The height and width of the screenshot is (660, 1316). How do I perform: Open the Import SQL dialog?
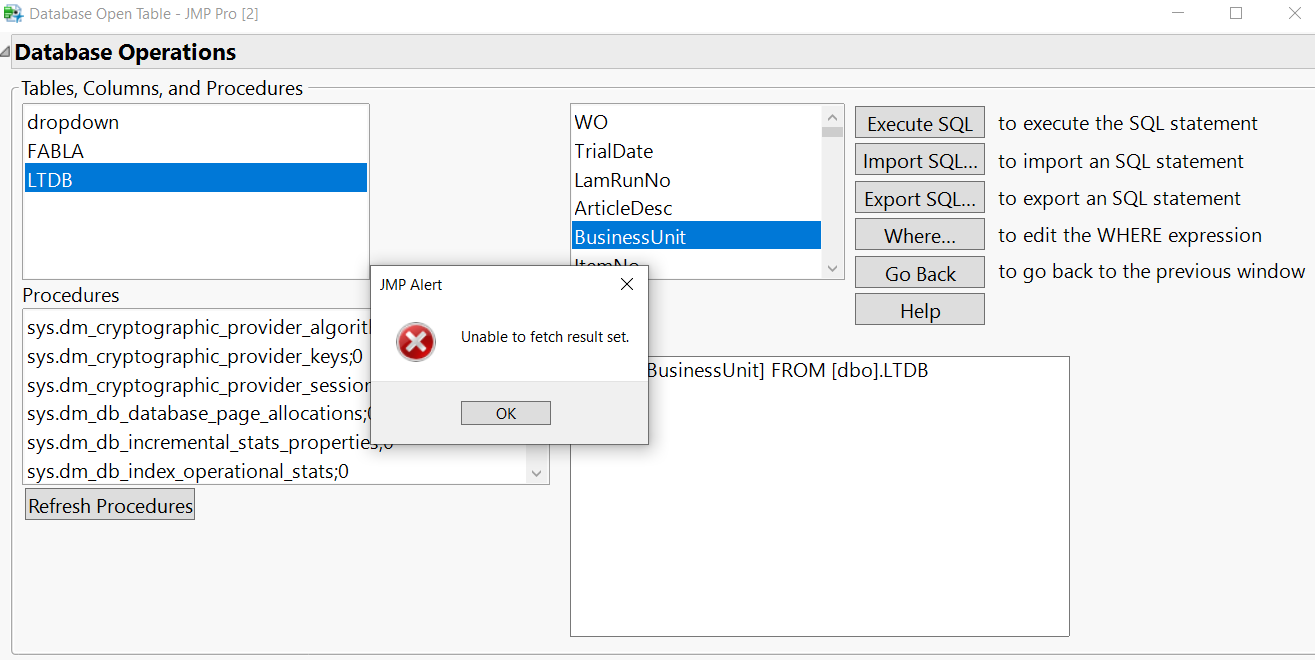point(918,159)
